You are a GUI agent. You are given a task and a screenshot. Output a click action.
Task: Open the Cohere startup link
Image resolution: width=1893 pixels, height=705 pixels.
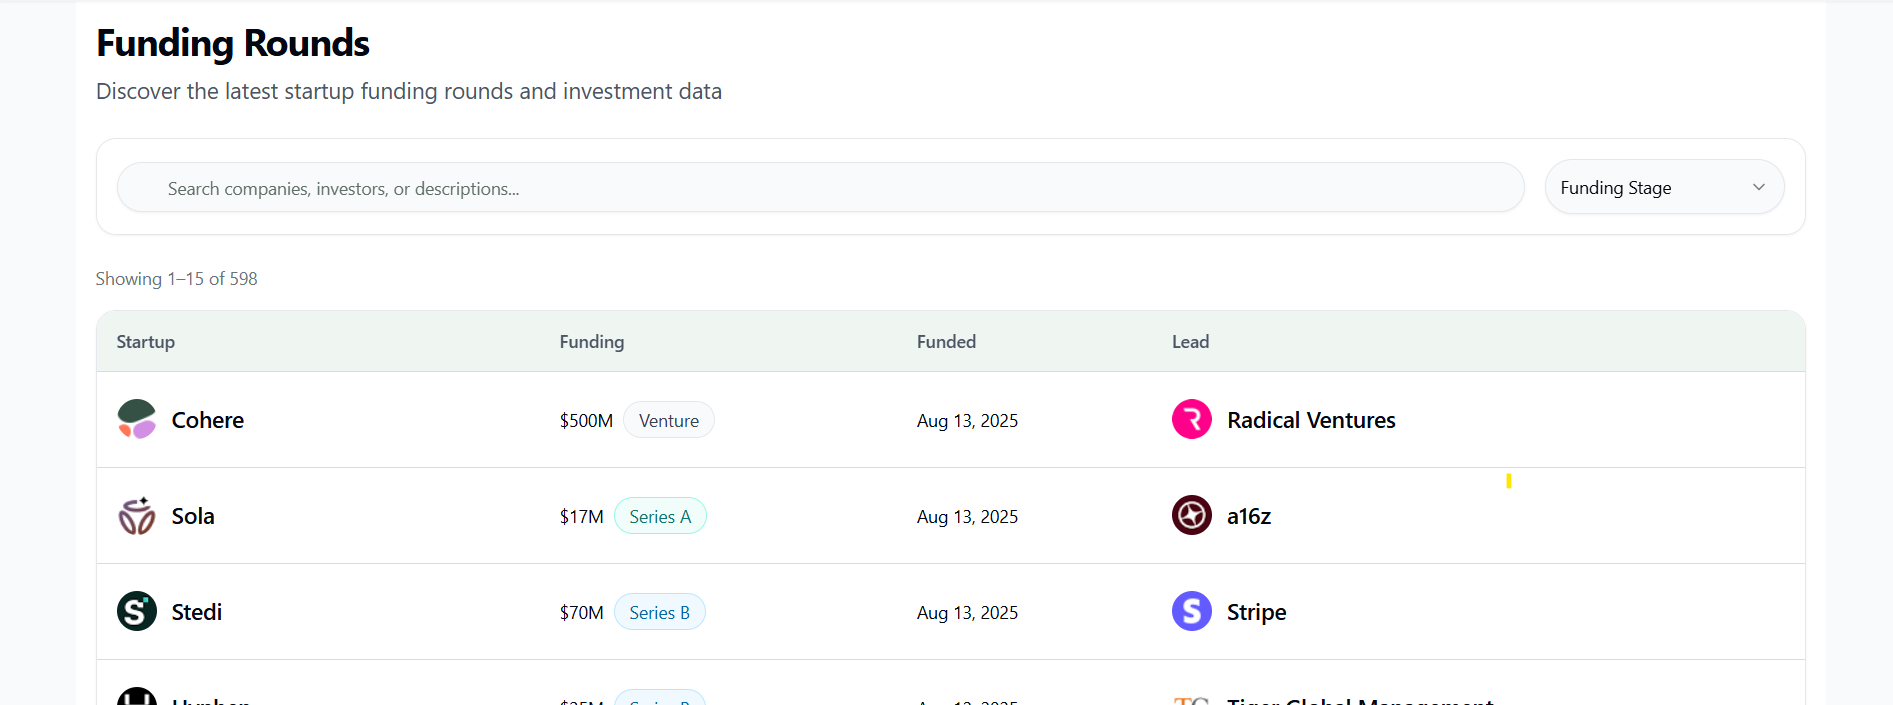(x=208, y=420)
